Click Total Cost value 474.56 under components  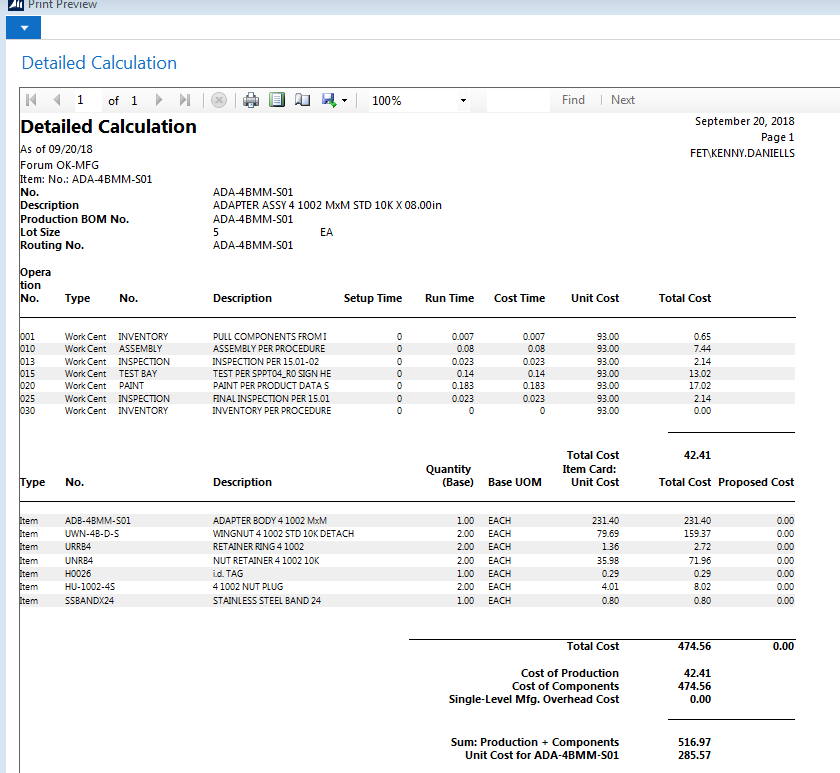tap(694, 647)
